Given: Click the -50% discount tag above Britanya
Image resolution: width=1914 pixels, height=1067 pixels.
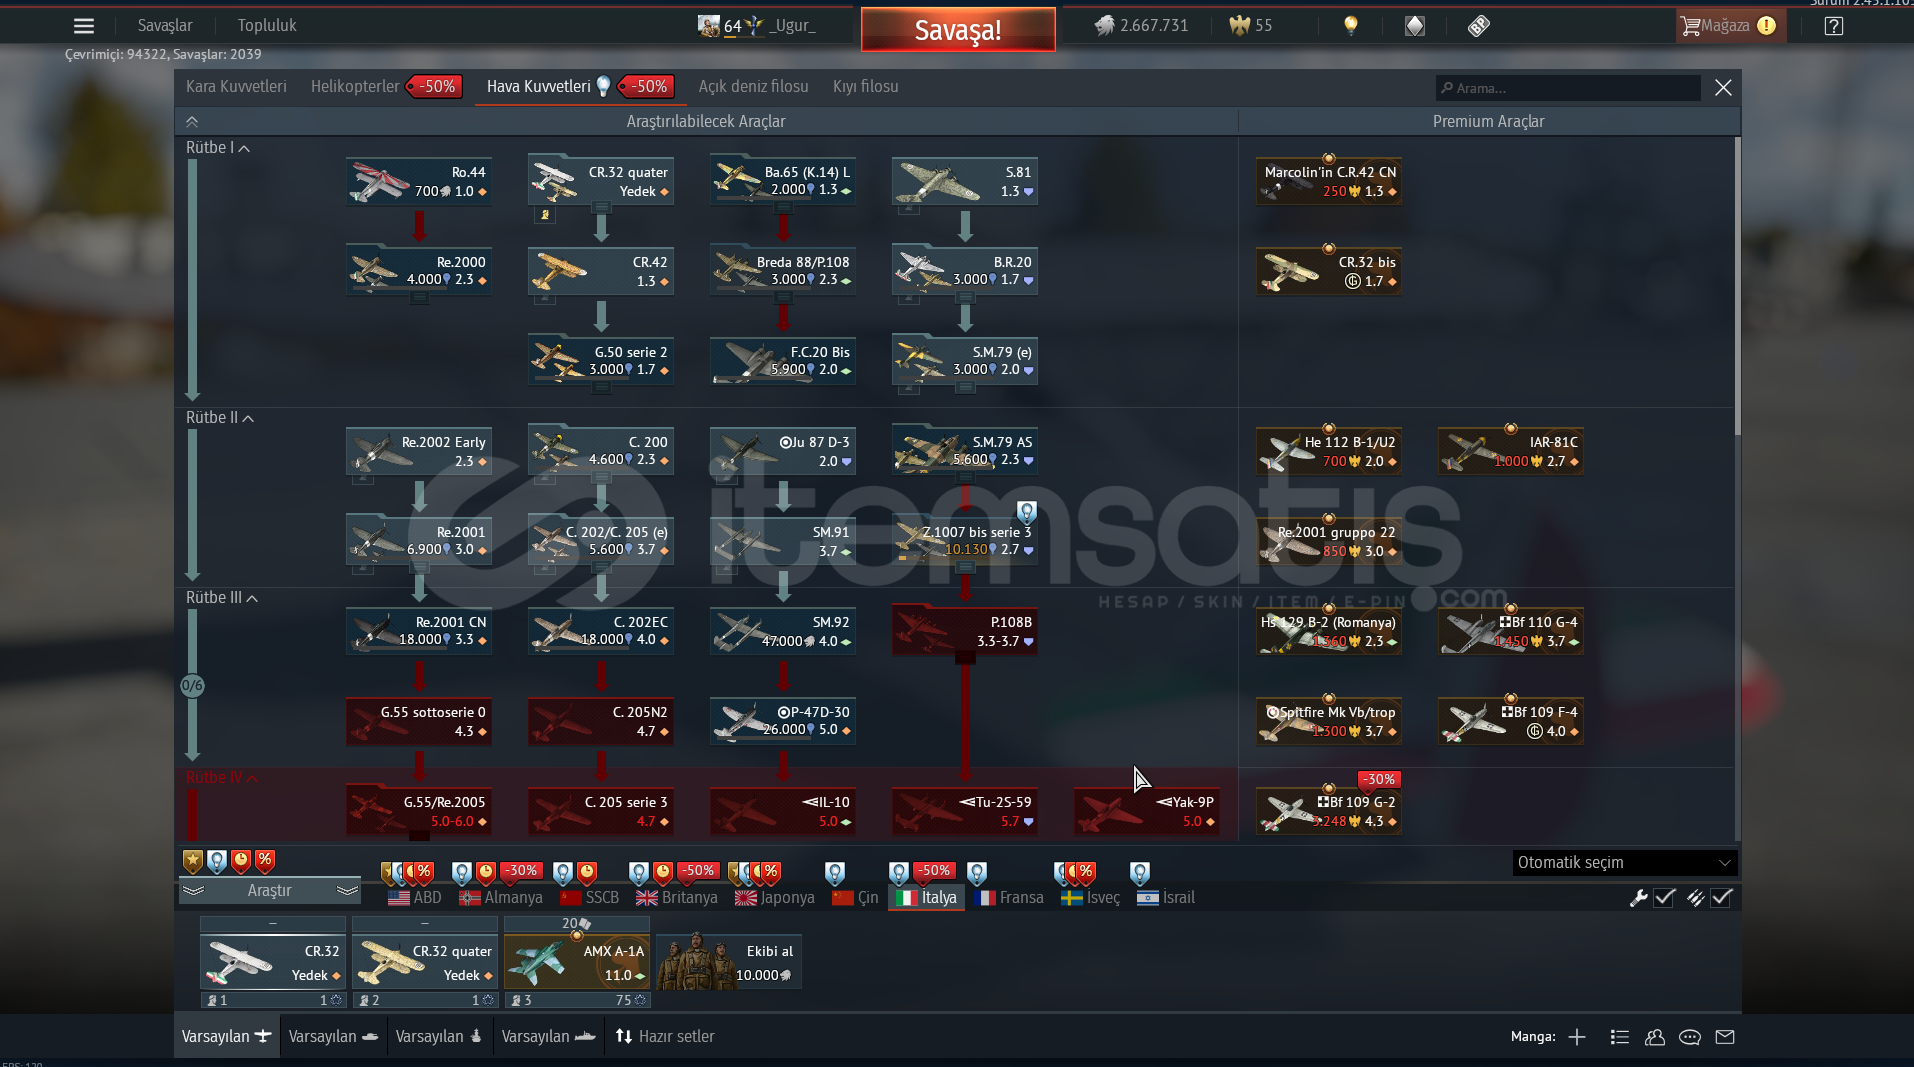Looking at the screenshot, I should [698, 871].
